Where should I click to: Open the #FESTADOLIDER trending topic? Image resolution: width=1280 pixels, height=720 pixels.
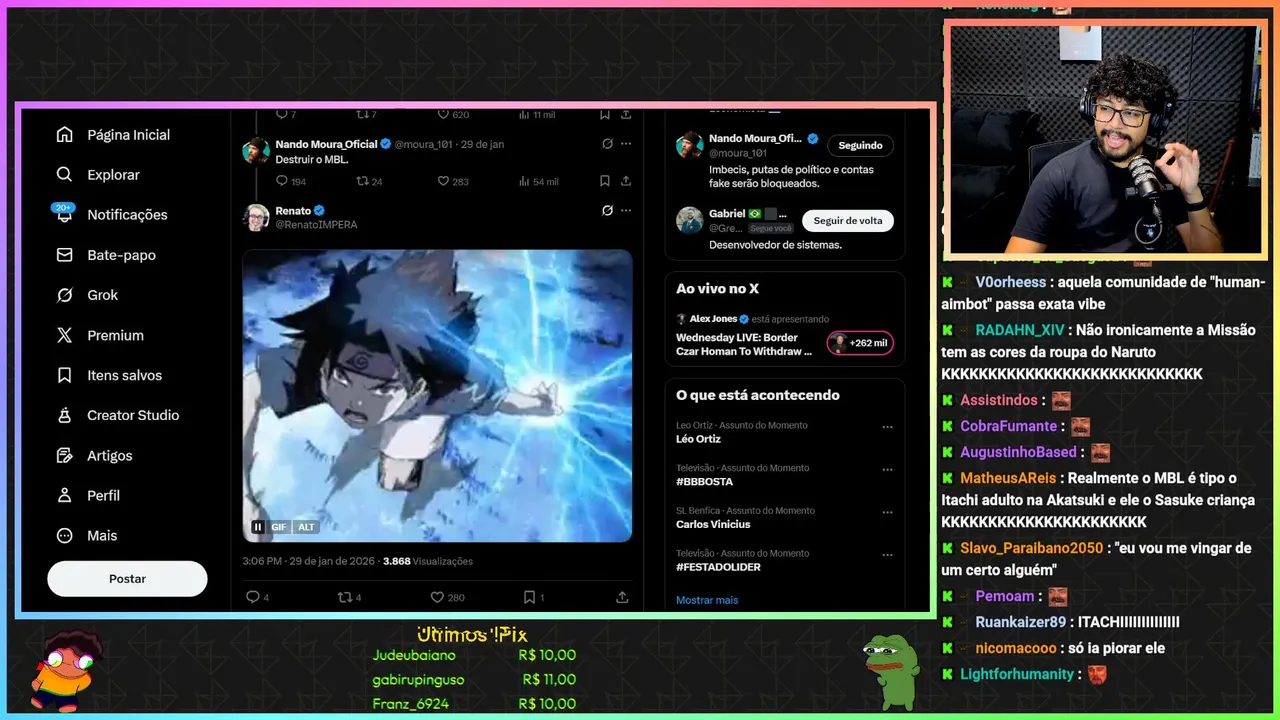coord(718,567)
